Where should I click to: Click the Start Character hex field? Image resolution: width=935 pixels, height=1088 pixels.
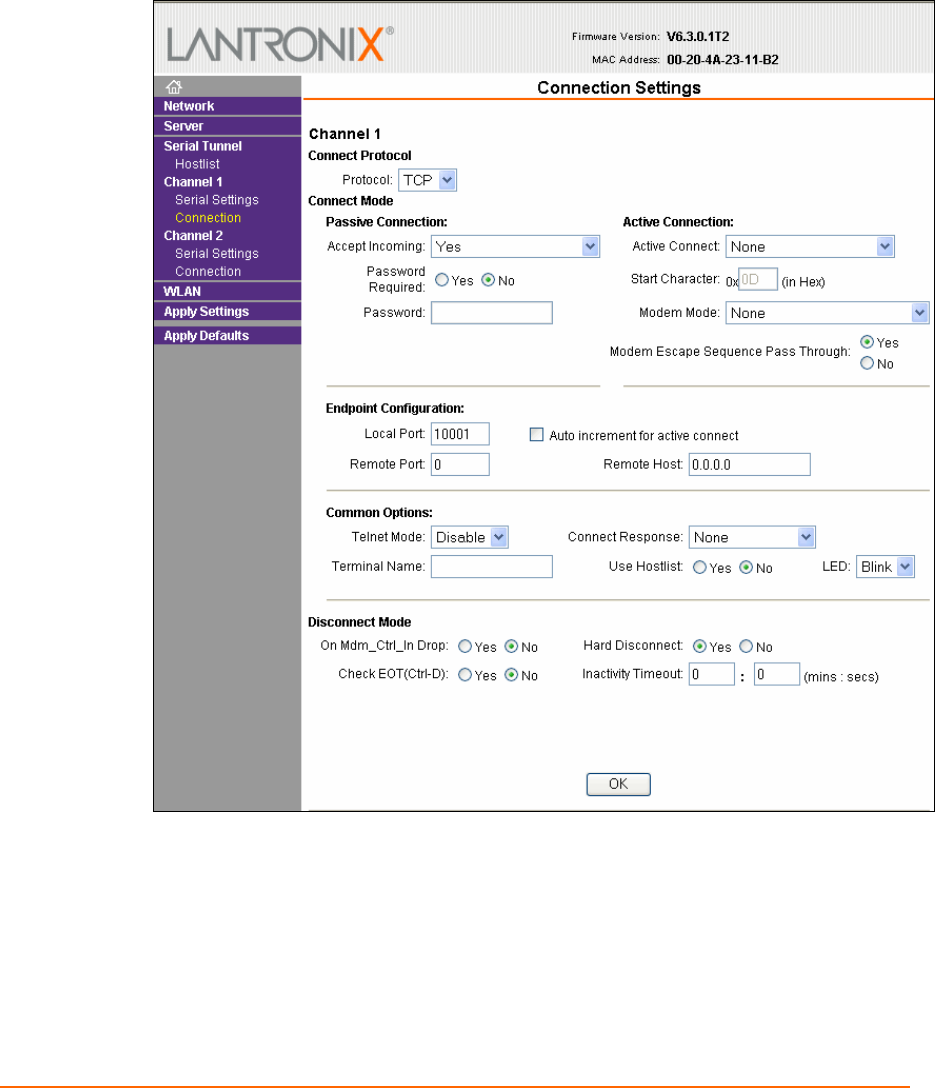[757, 280]
